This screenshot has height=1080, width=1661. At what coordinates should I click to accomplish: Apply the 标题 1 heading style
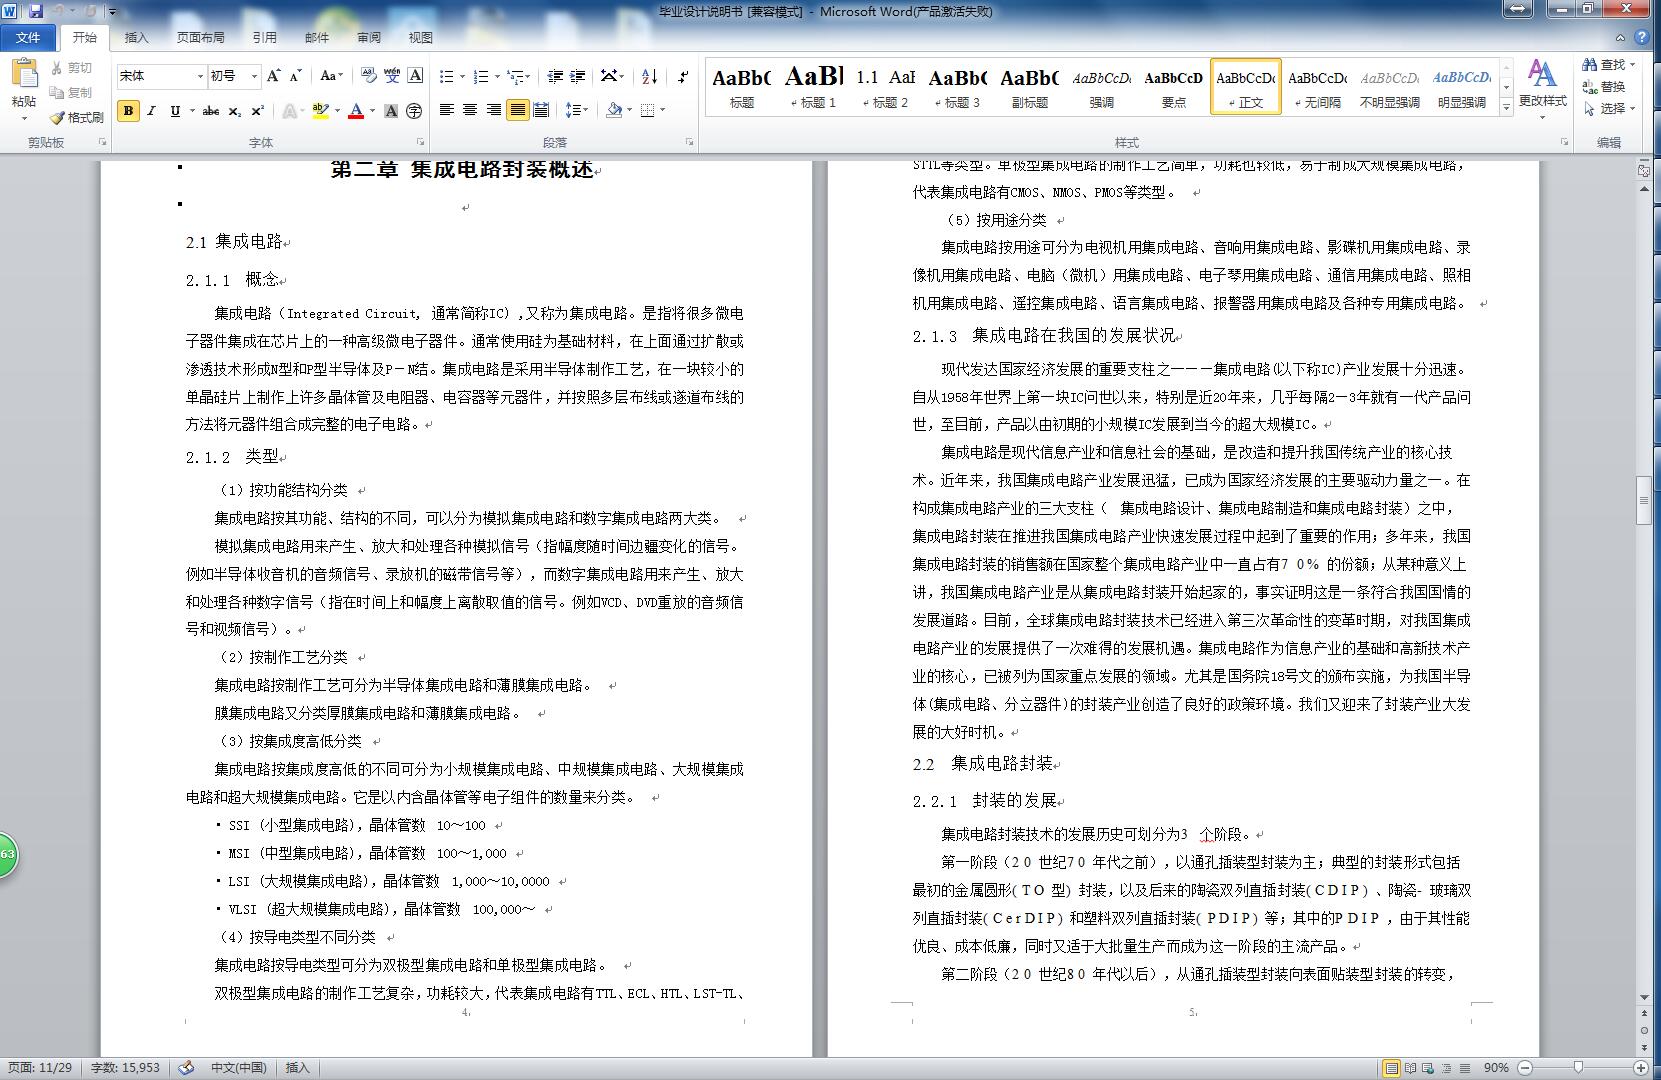[813, 87]
